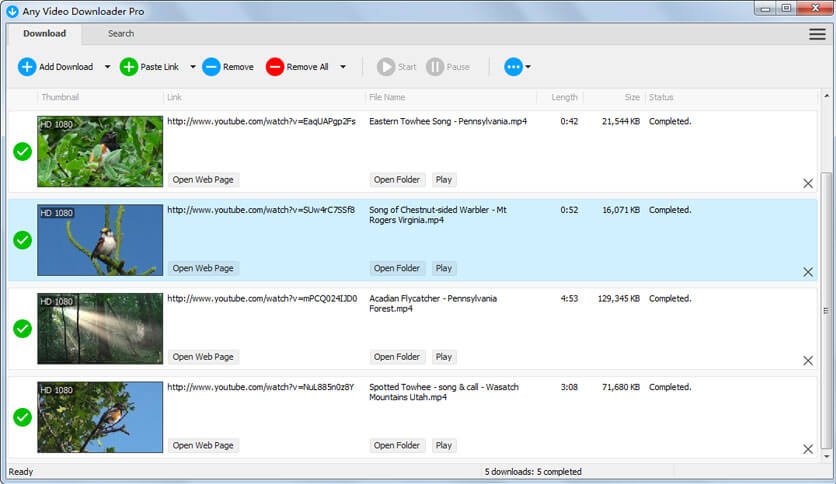Click completed checkmark for Eastern Towhee row
The height and width of the screenshot is (484, 836).
(x=22, y=151)
